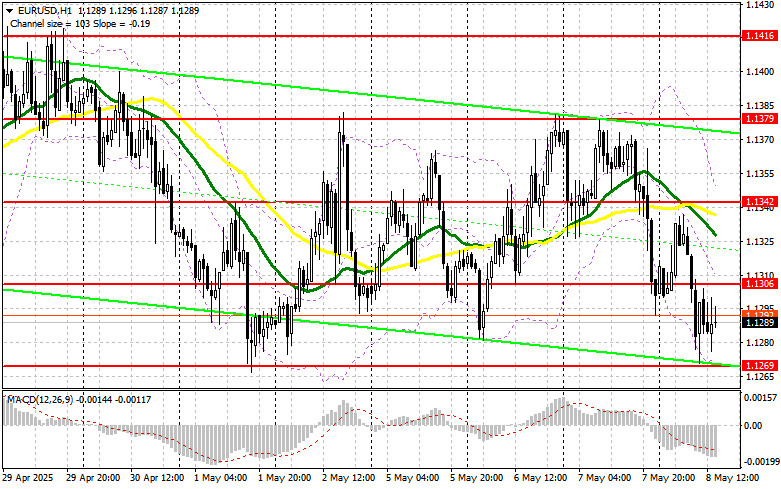This screenshot has width=781, height=489.
Task: Click the '6 May 12:00' time label
Action: pyautogui.click(x=540, y=478)
